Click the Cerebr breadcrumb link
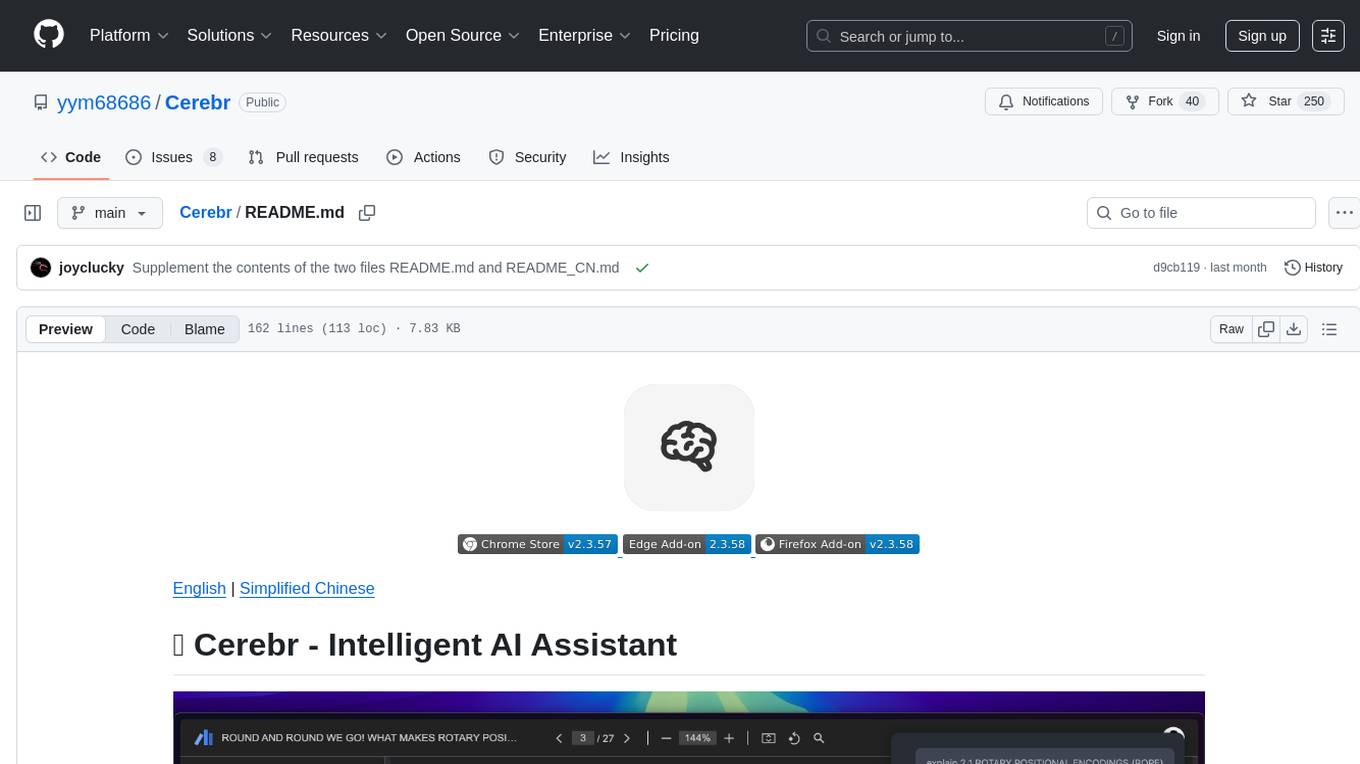 pos(205,212)
